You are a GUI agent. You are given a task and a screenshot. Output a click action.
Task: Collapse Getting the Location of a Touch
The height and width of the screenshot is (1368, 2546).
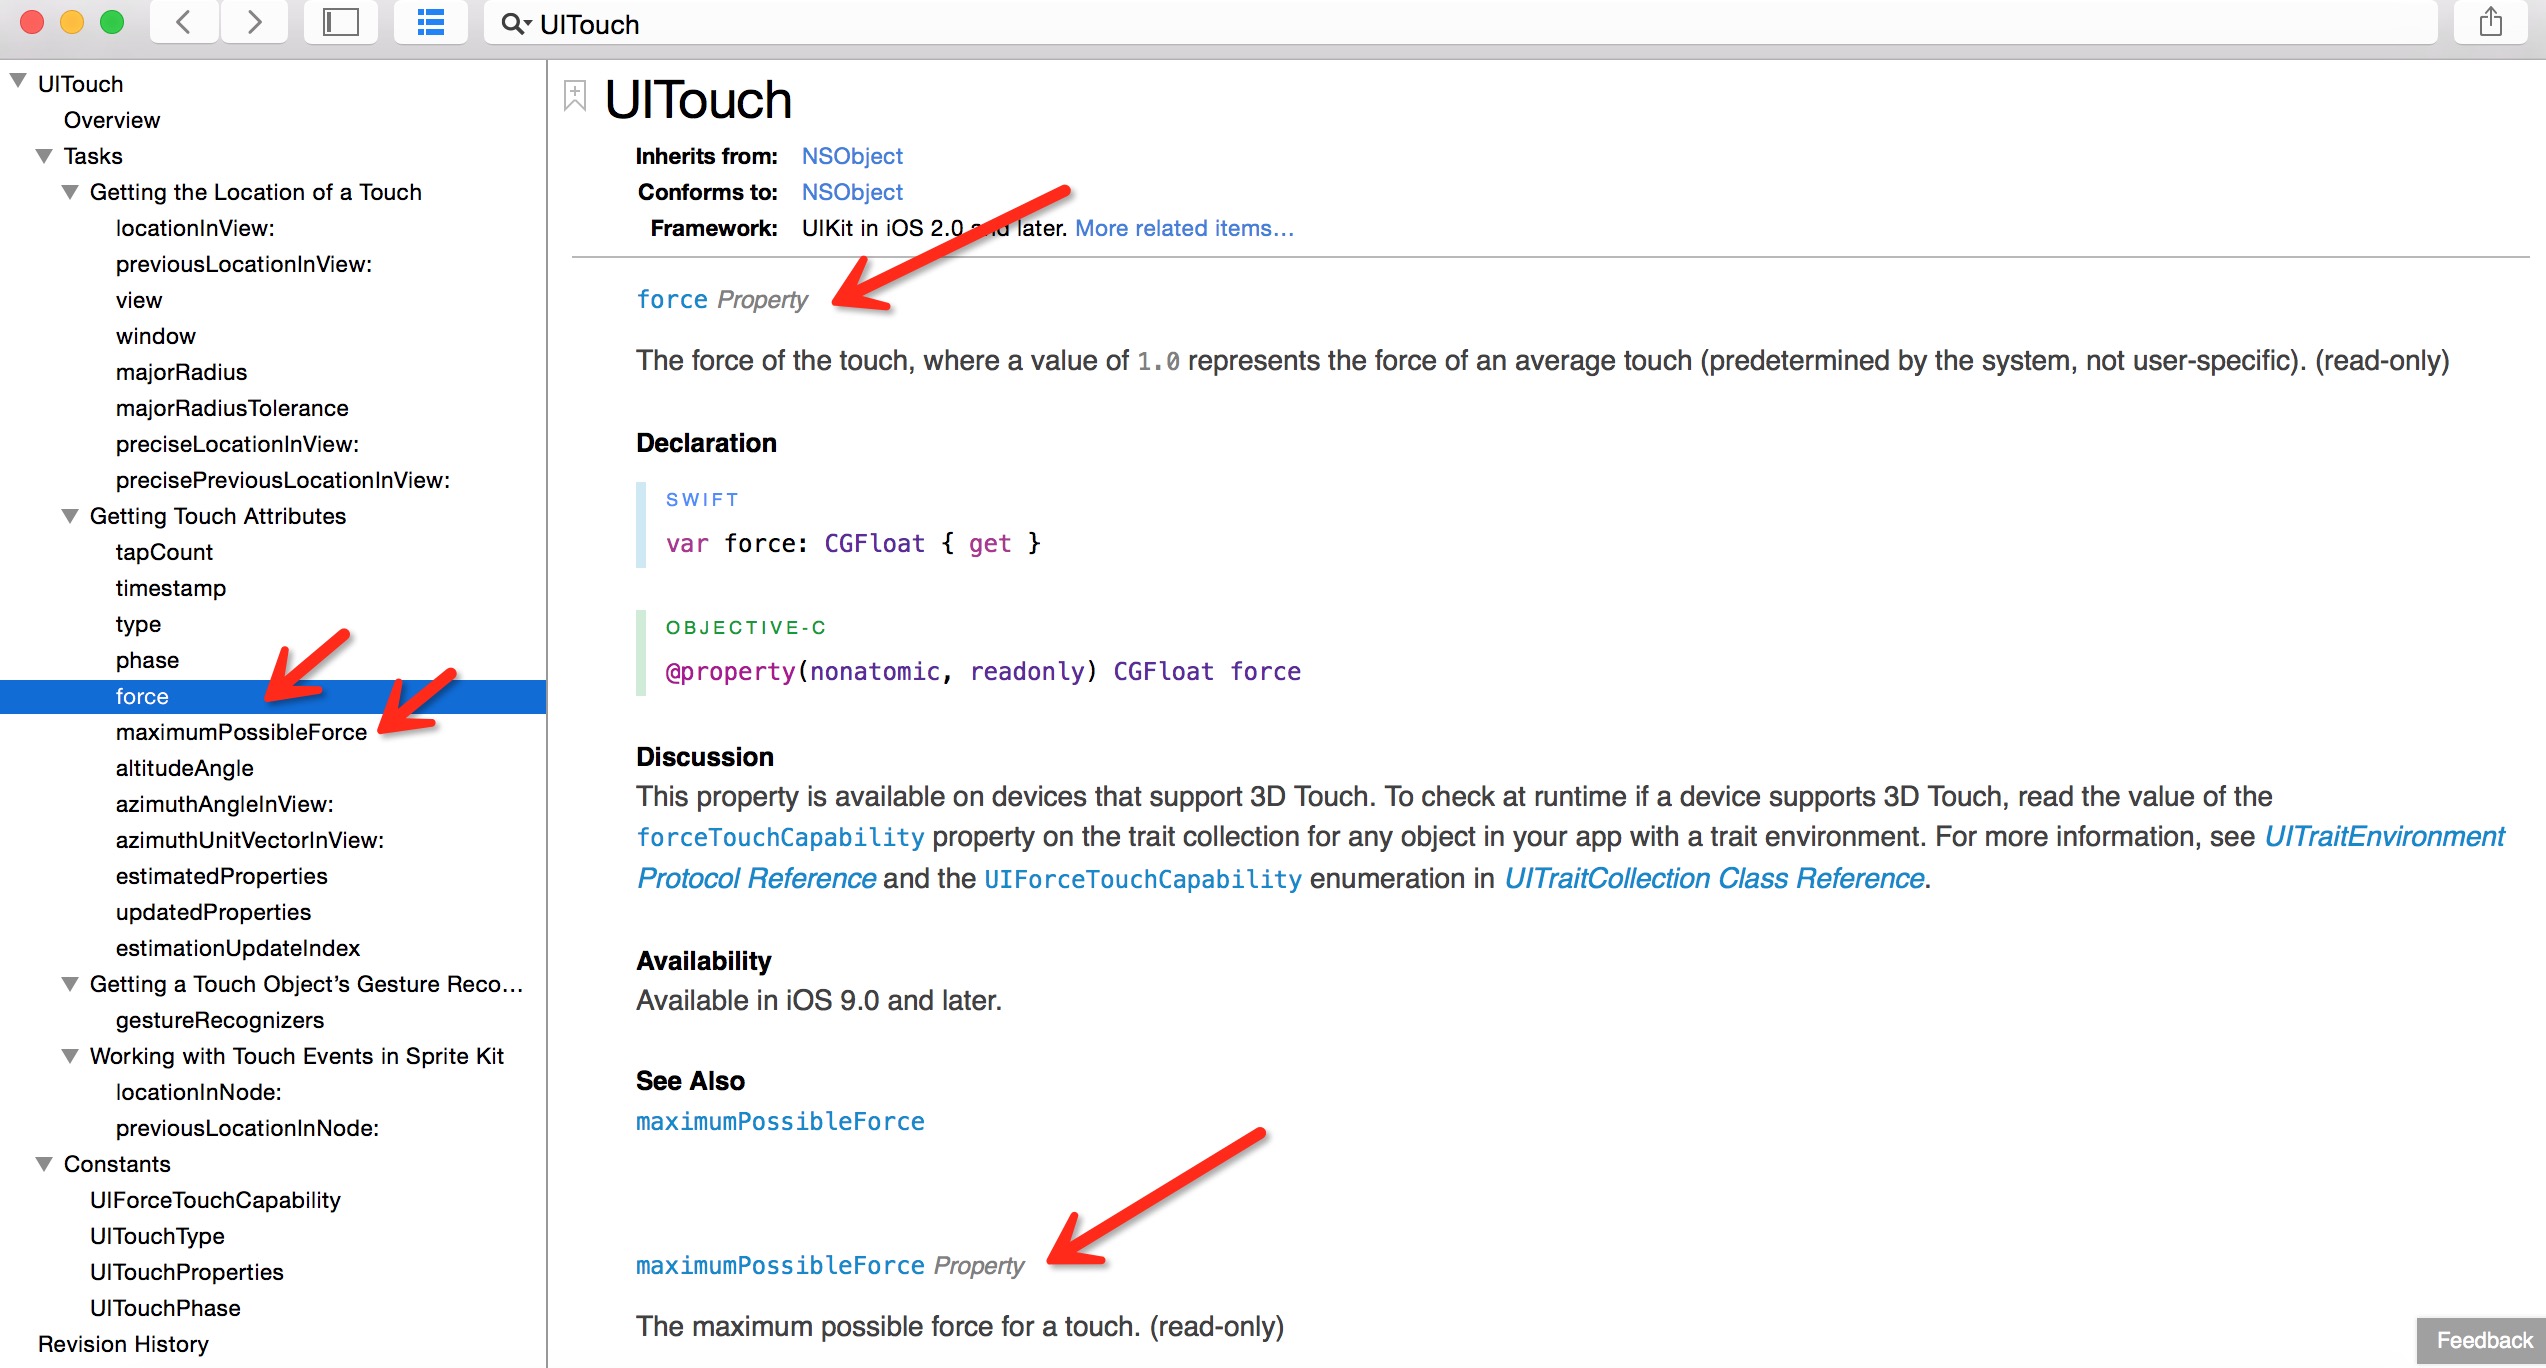tap(70, 192)
